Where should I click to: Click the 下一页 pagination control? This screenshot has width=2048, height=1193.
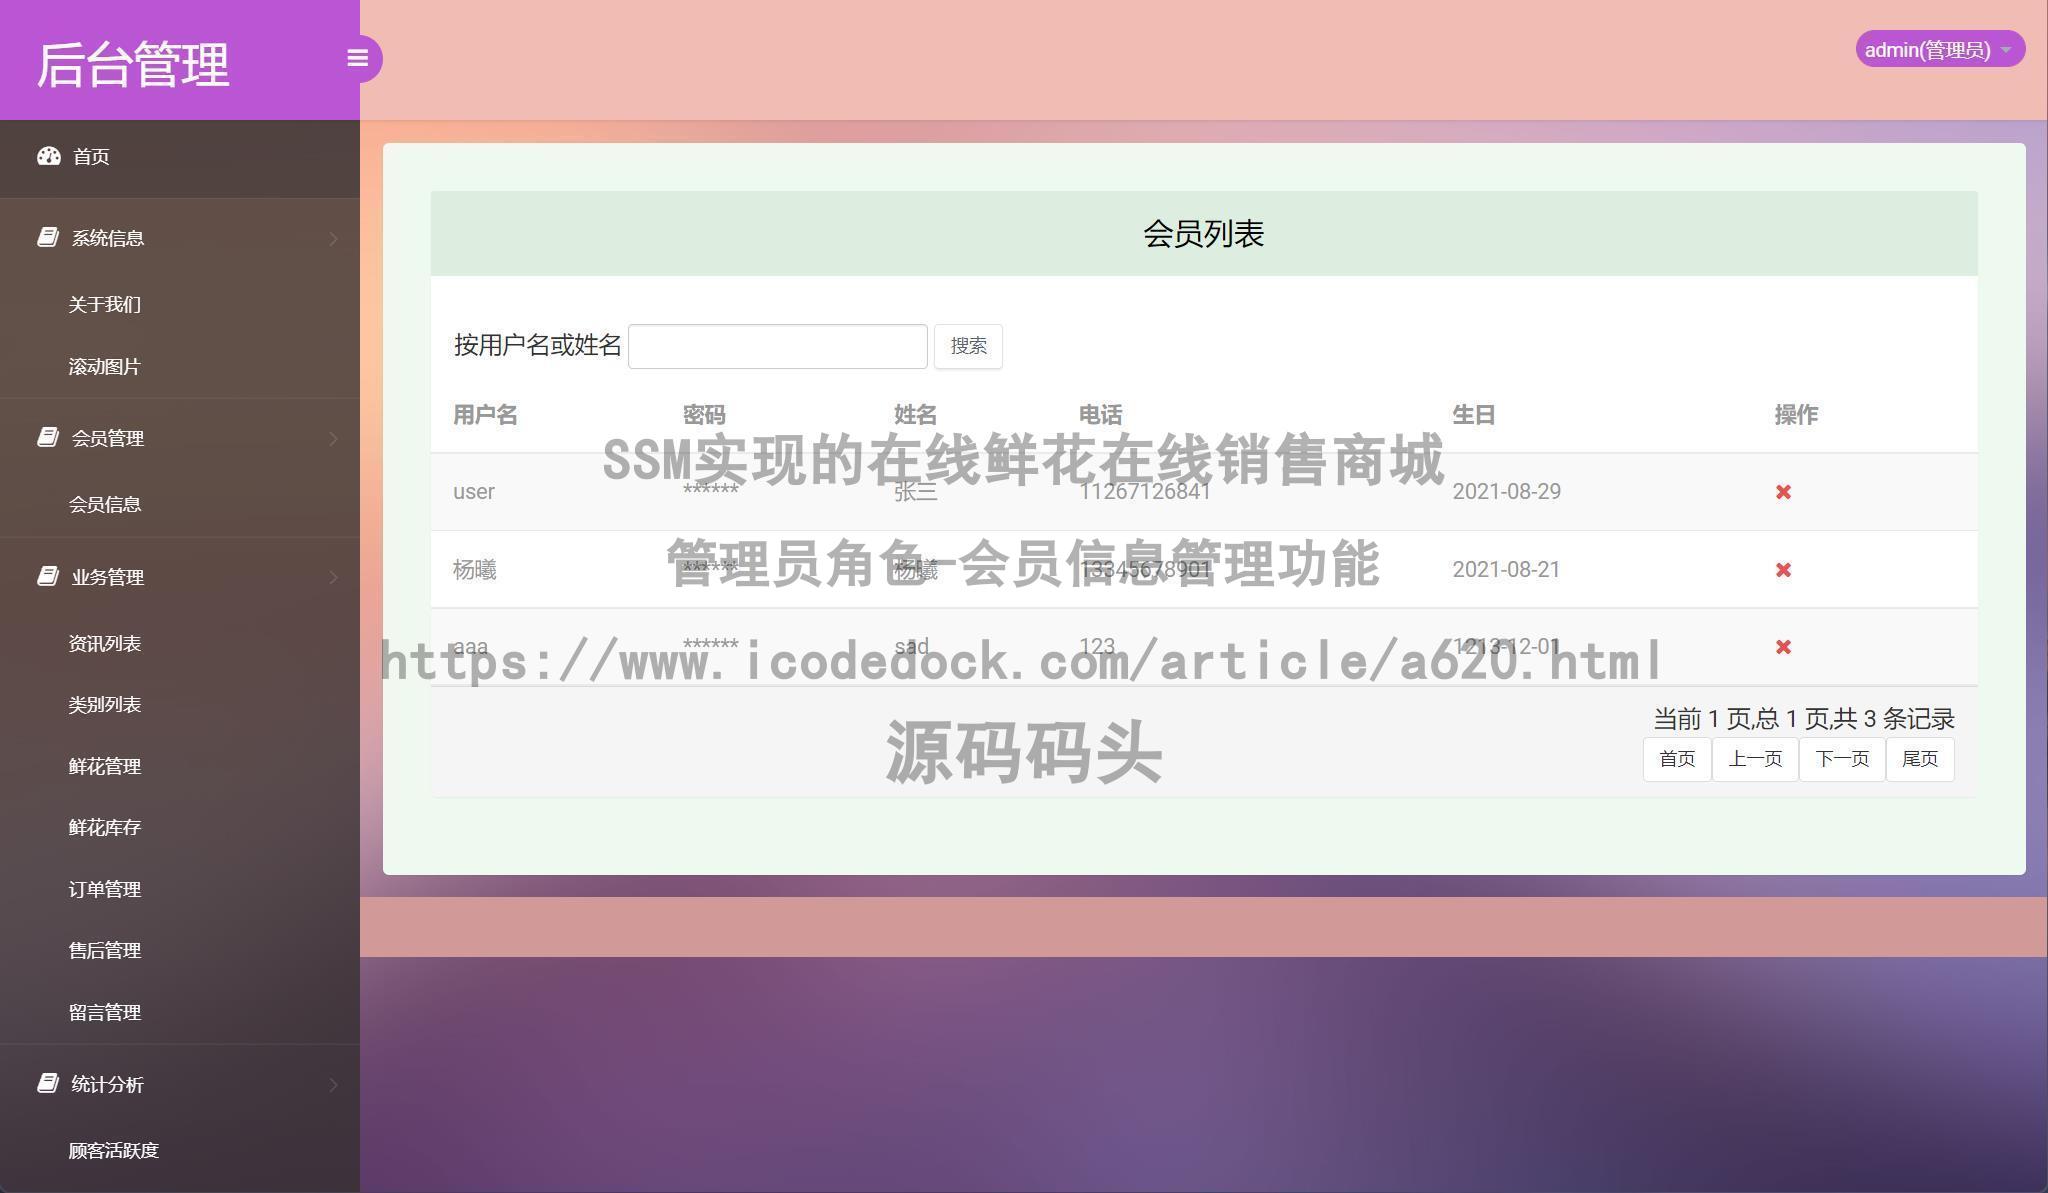point(1842,759)
